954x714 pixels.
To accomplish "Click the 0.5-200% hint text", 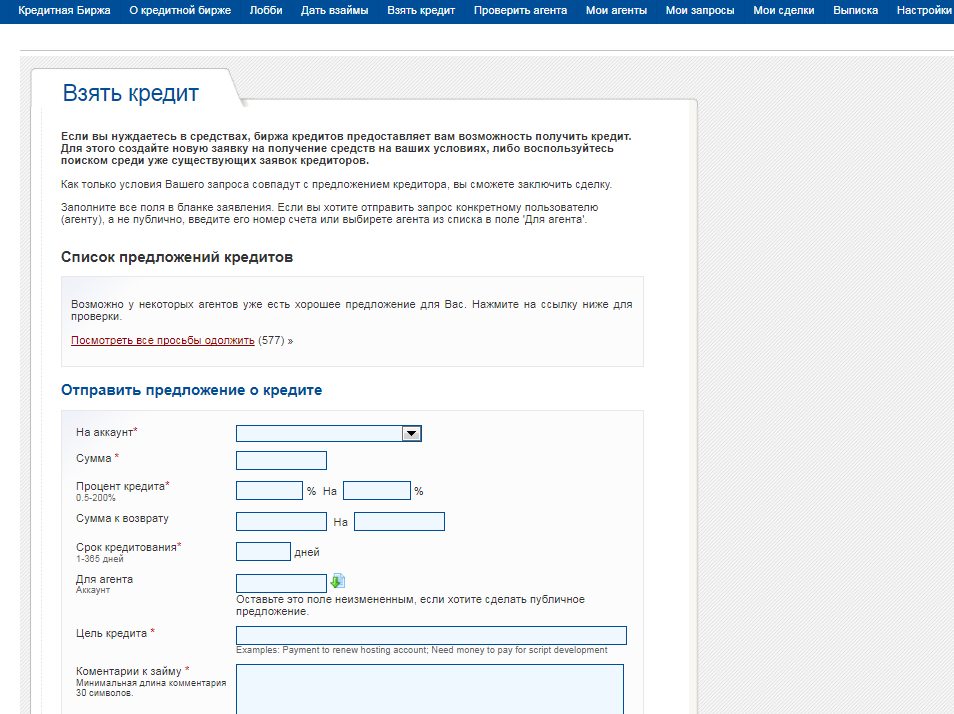I will click(96, 498).
